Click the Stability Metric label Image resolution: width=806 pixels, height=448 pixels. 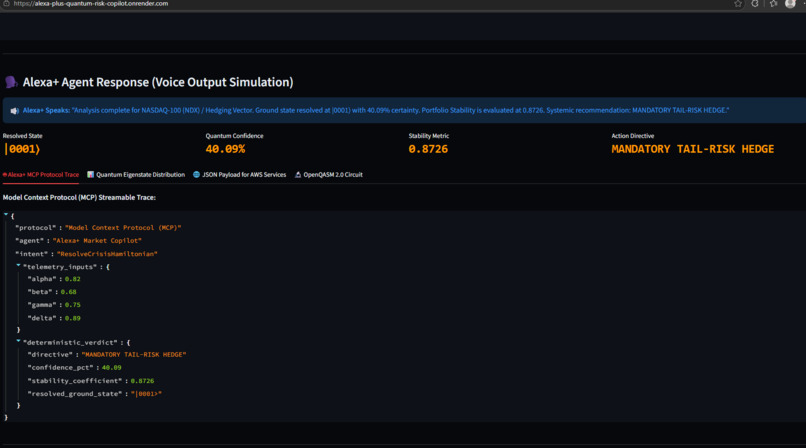[x=429, y=136]
